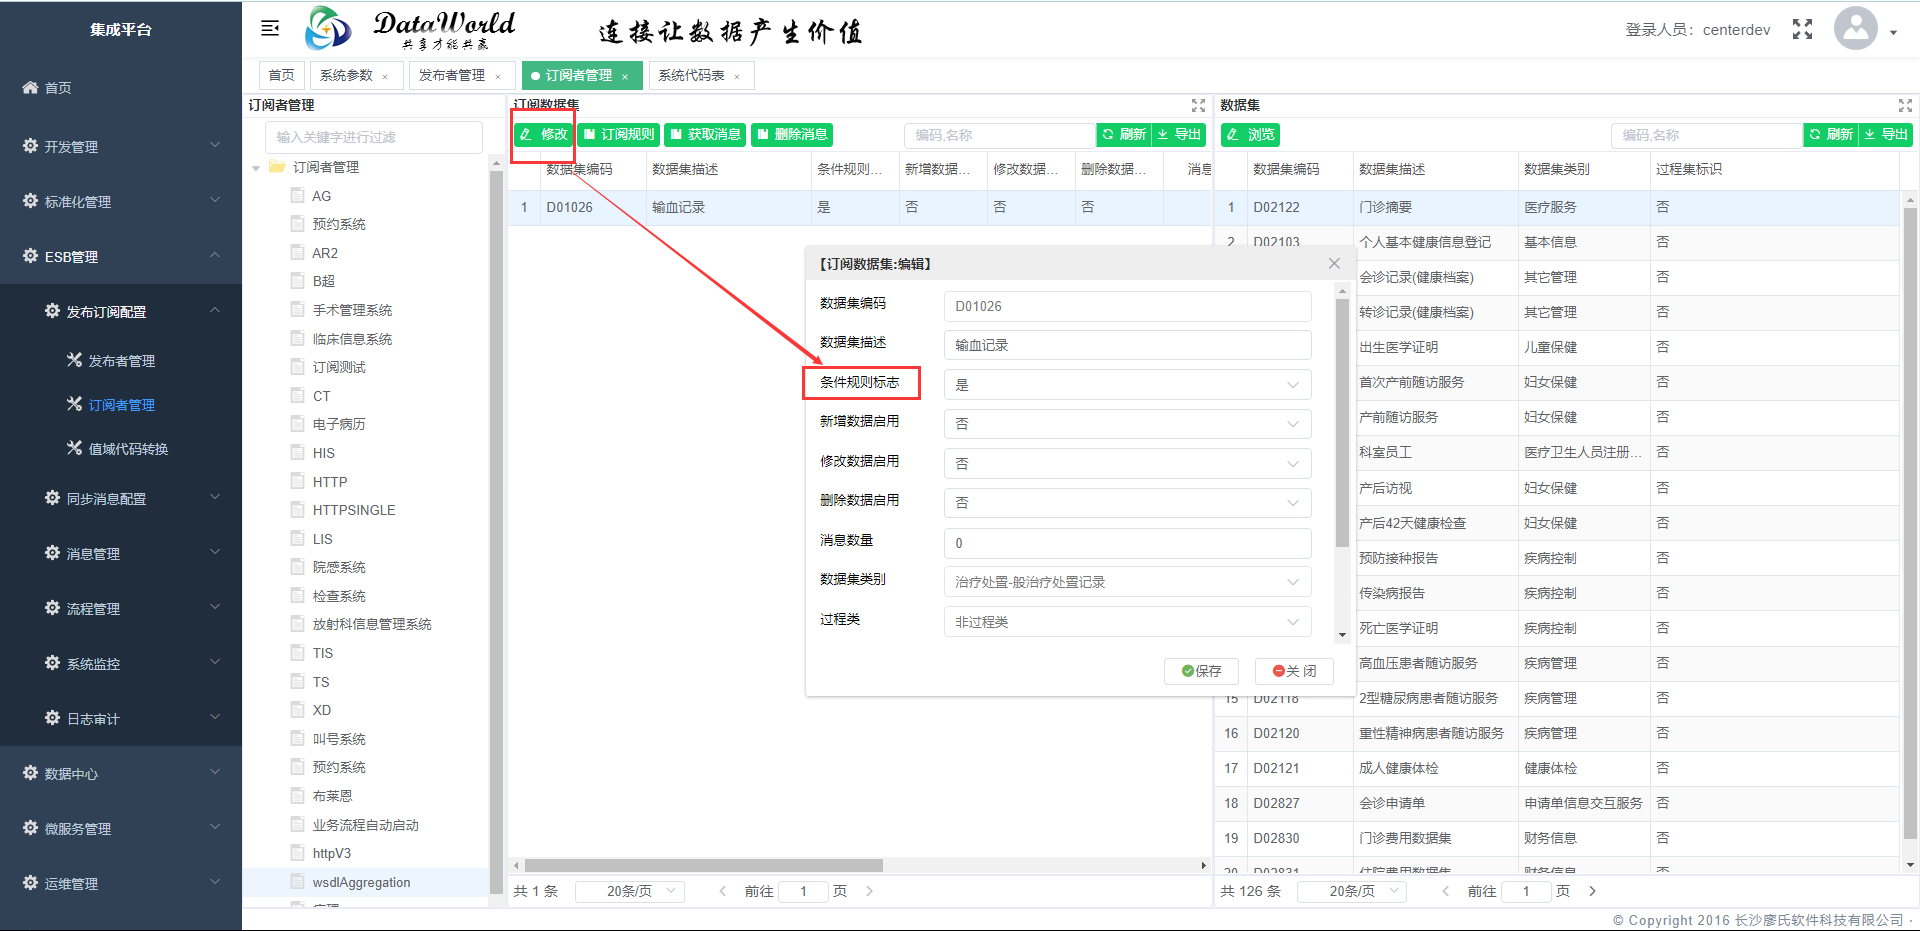Click the 浏览 button in 数据集 panel
Image resolution: width=1920 pixels, height=931 pixels.
click(x=1250, y=134)
